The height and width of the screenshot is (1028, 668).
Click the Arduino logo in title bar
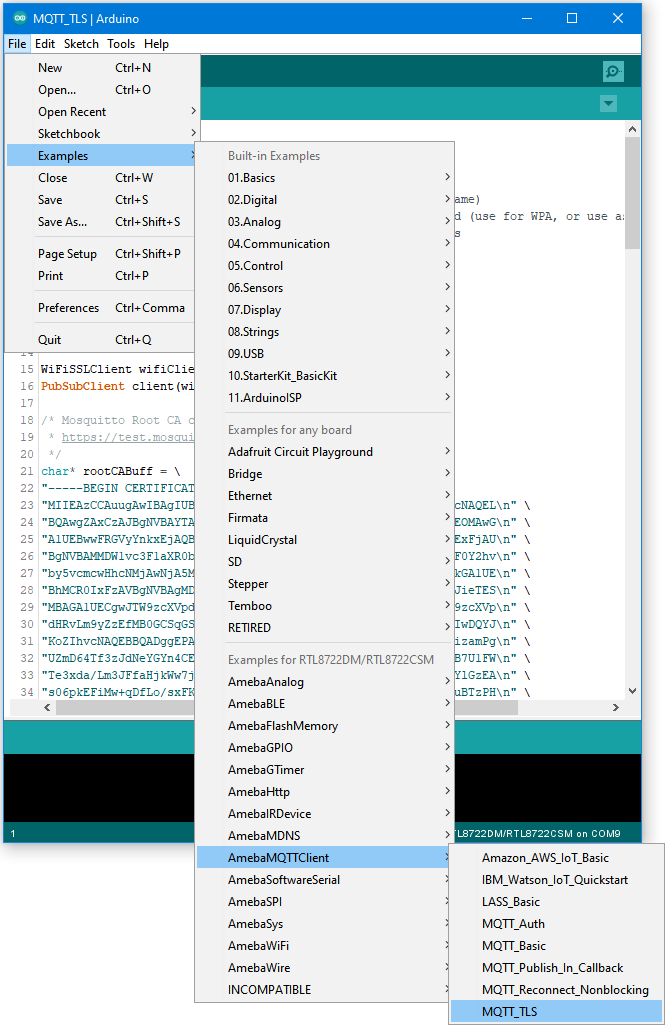coord(20,18)
